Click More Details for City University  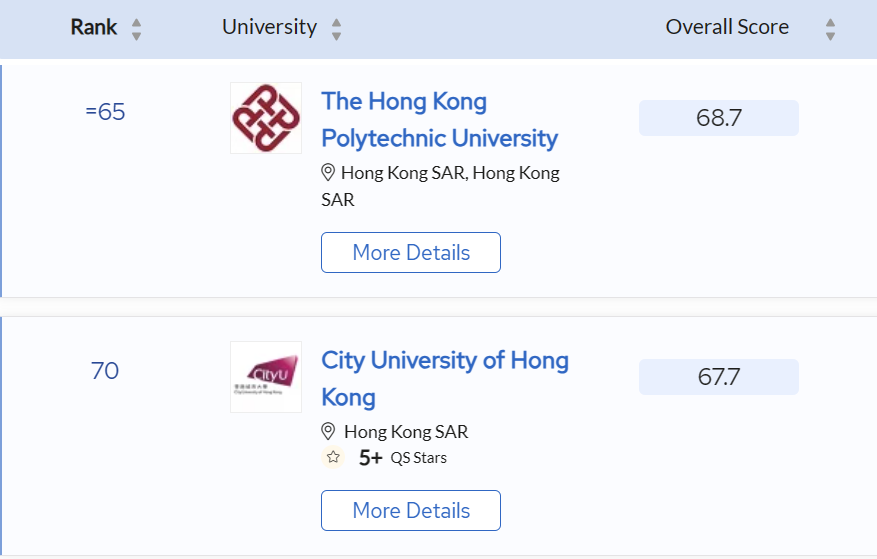[x=411, y=510]
